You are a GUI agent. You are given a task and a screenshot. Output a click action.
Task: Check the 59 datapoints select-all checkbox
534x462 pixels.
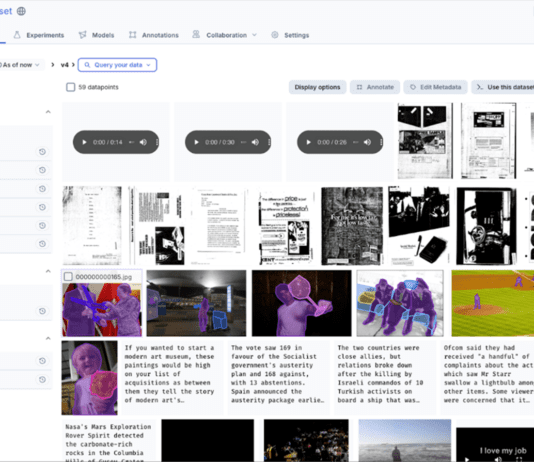pyautogui.click(x=70, y=87)
